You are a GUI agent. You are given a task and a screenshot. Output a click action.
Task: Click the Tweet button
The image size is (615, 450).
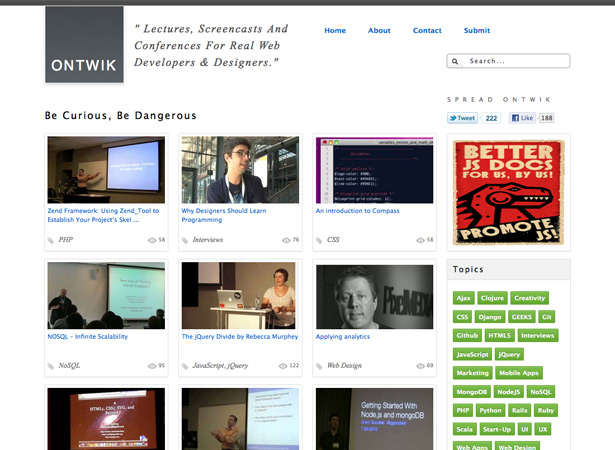tap(462, 118)
